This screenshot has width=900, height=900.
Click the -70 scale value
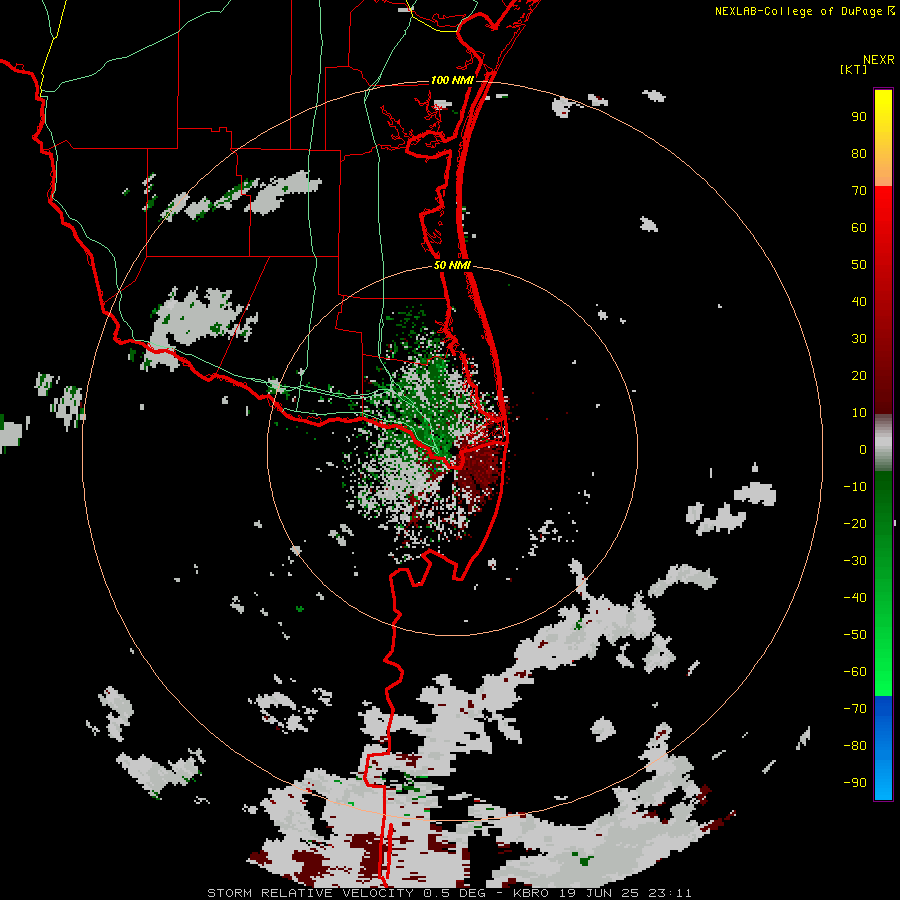[855, 709]
